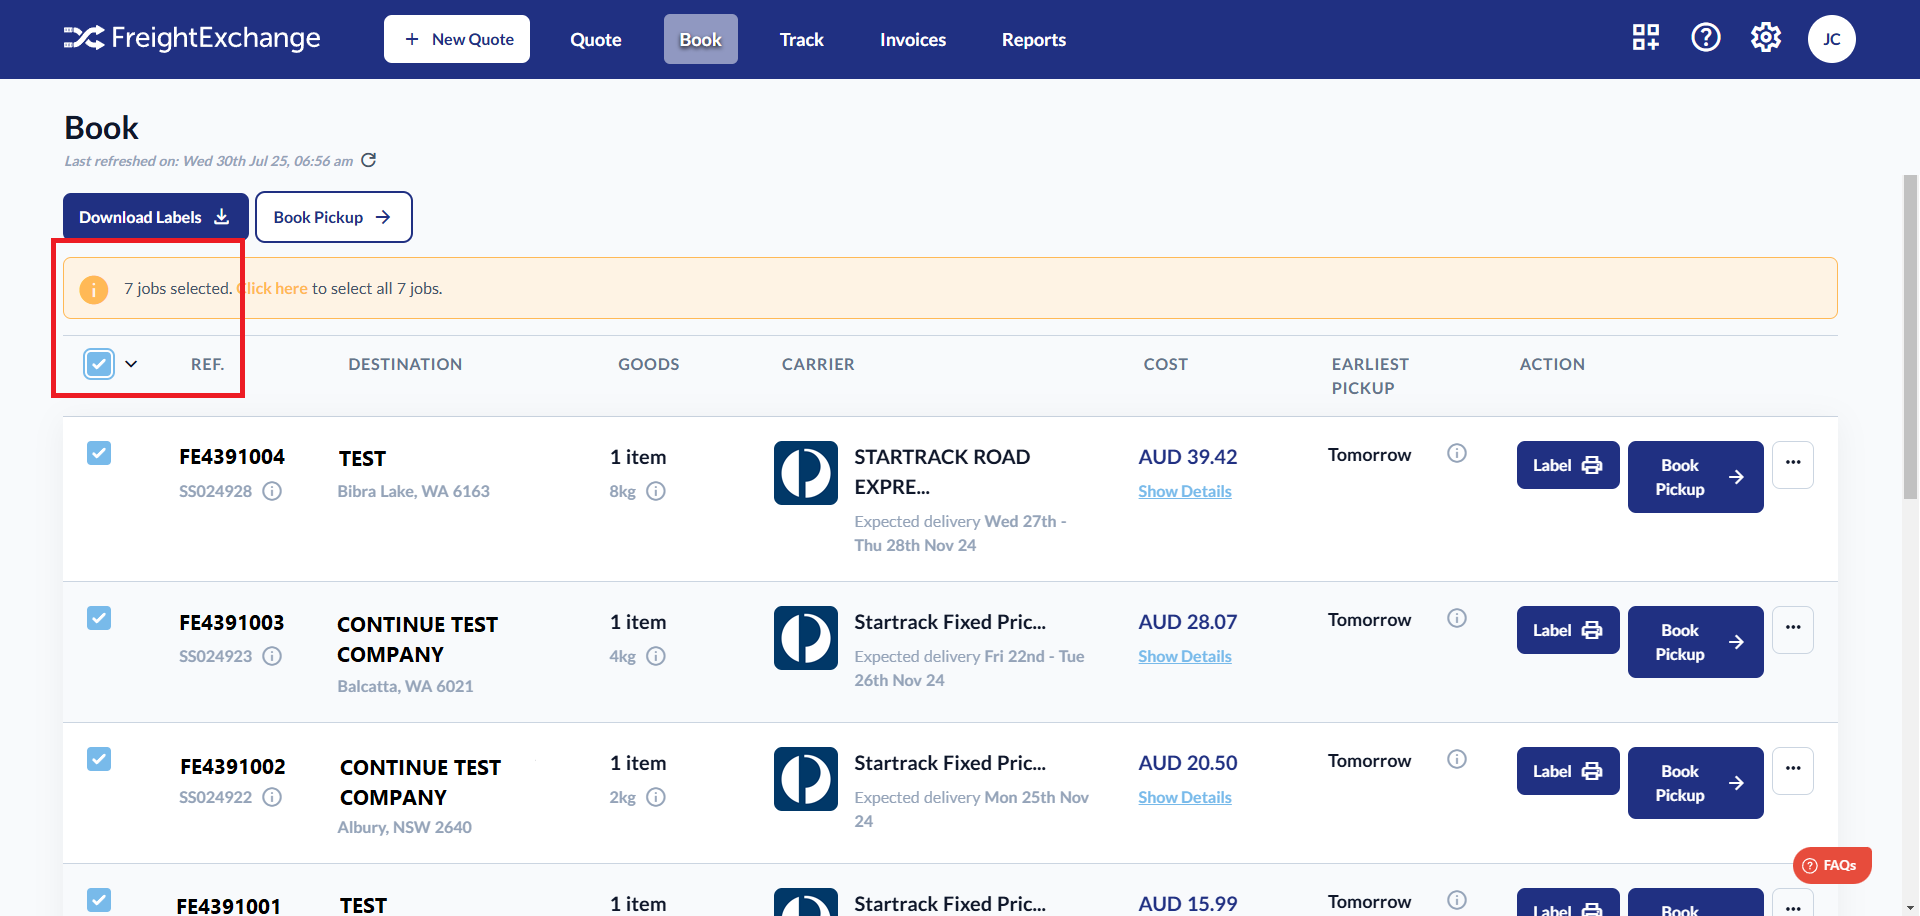The width and height of the screenshot is (1920, 916).
Task: Show Details for AUD 28.07 cost
Action: coord(1185,656)
